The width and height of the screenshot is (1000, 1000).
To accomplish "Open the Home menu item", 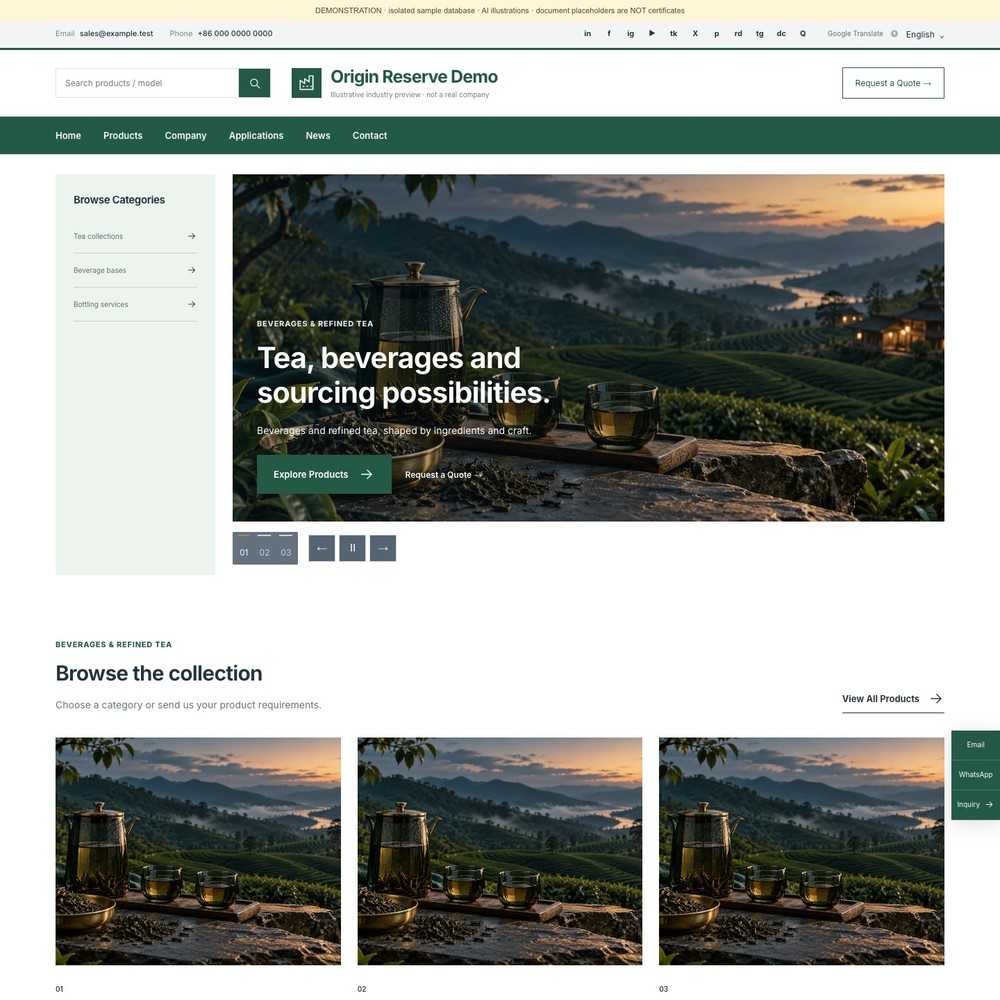I will tap(68, 135).
